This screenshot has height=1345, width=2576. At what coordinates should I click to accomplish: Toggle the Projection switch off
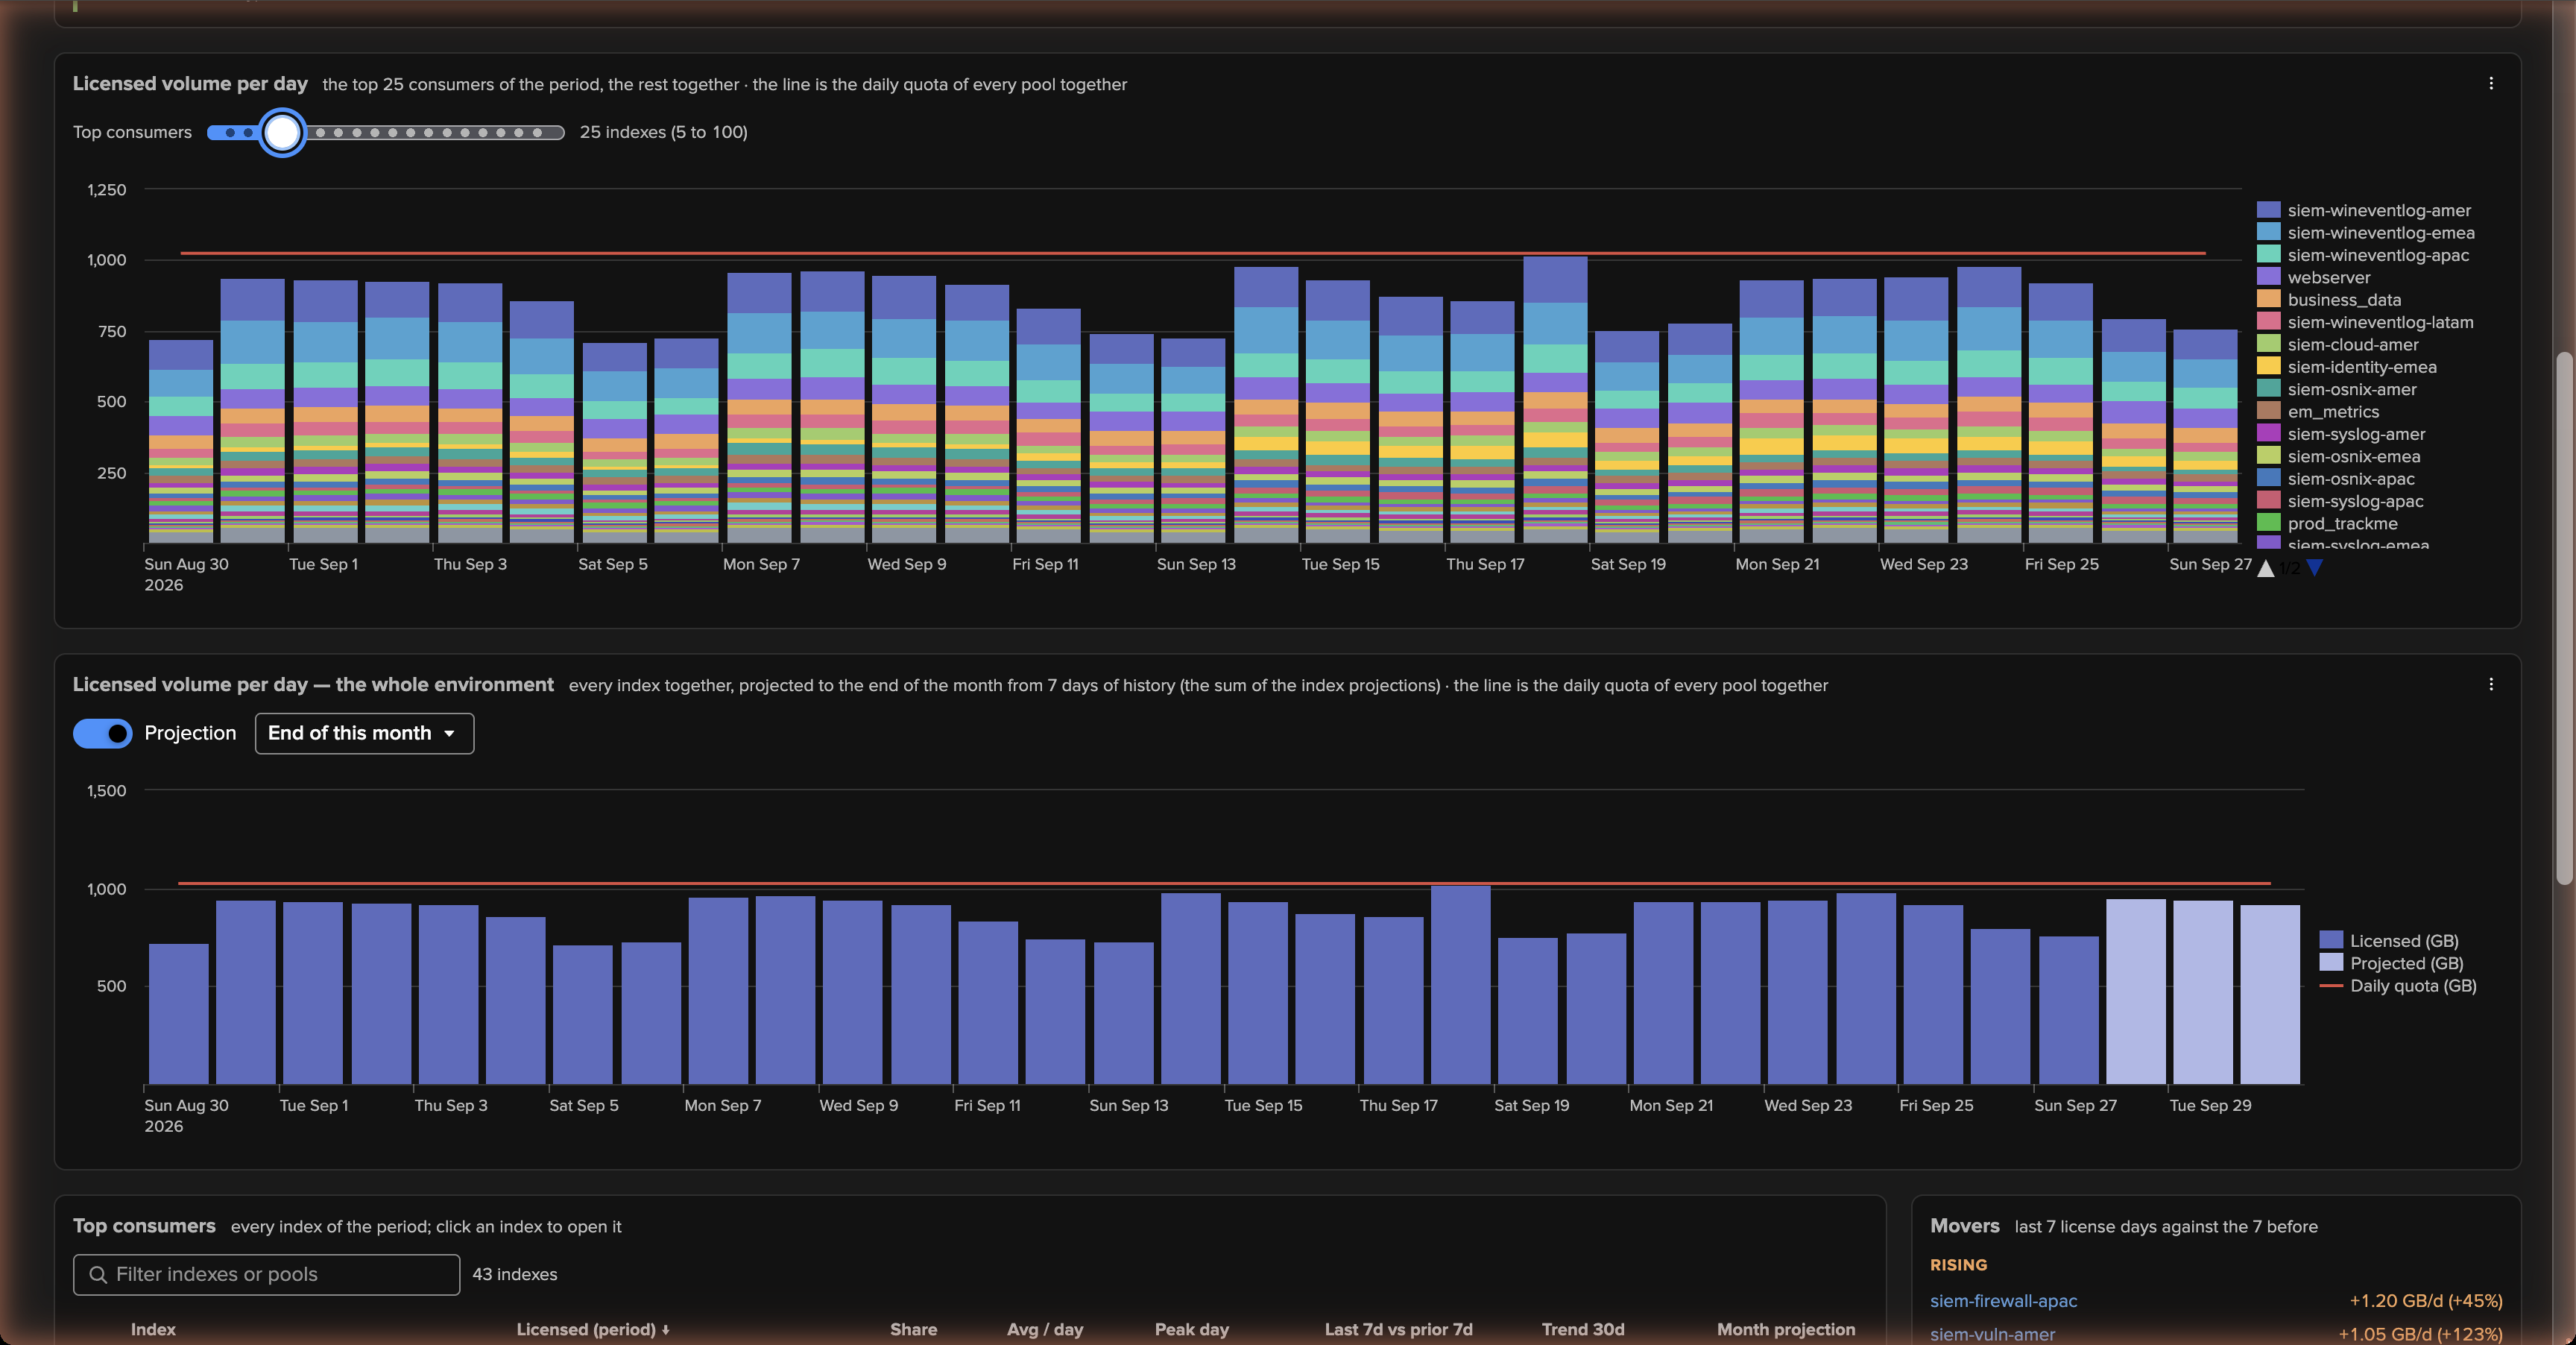(102, 734)
